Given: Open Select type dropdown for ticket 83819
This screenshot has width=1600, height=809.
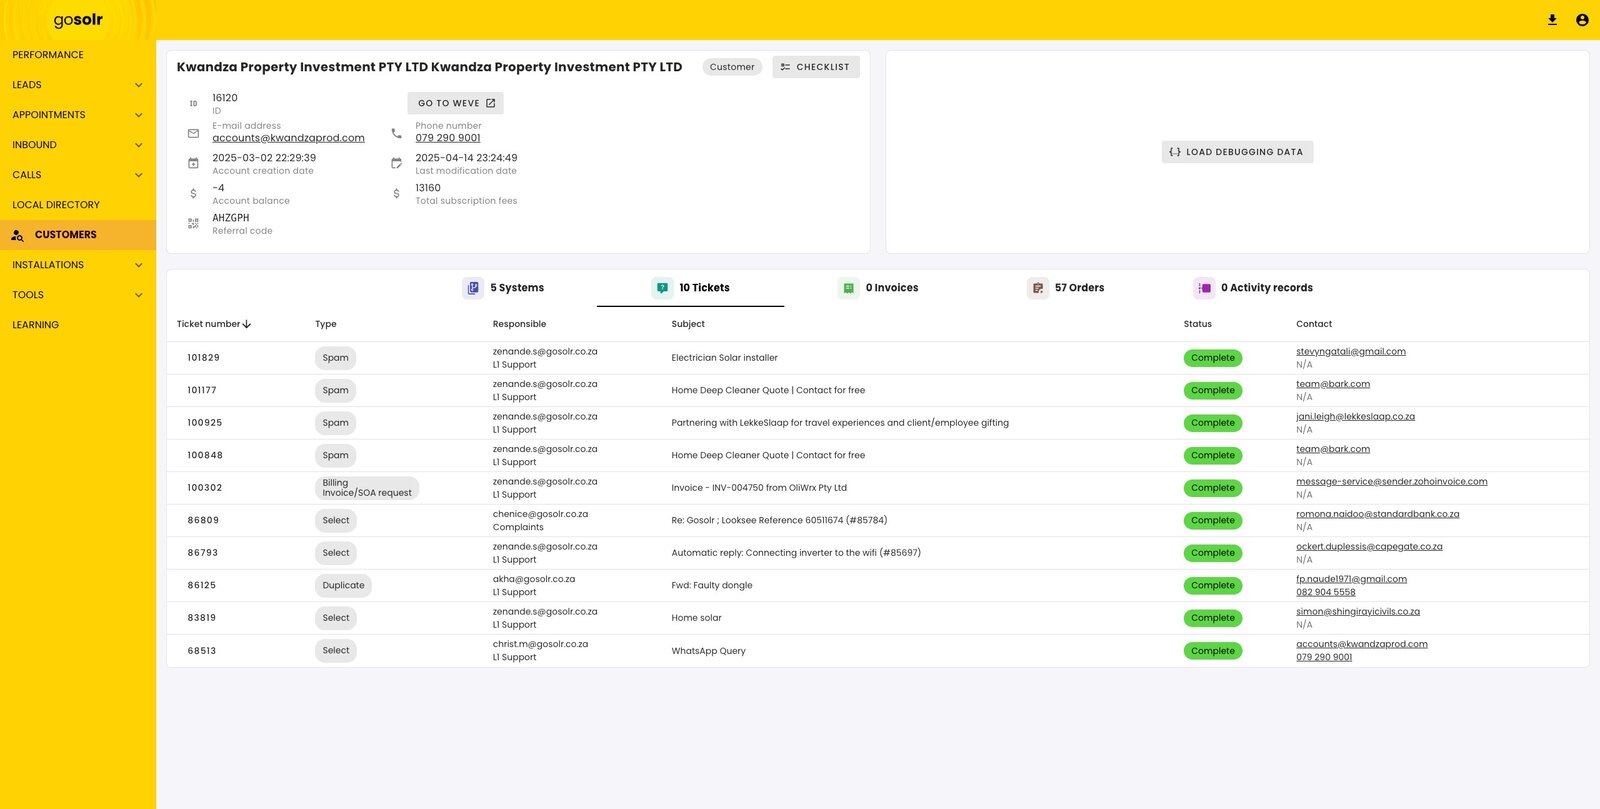Looking at the screenshot, I should coord(336,618).
